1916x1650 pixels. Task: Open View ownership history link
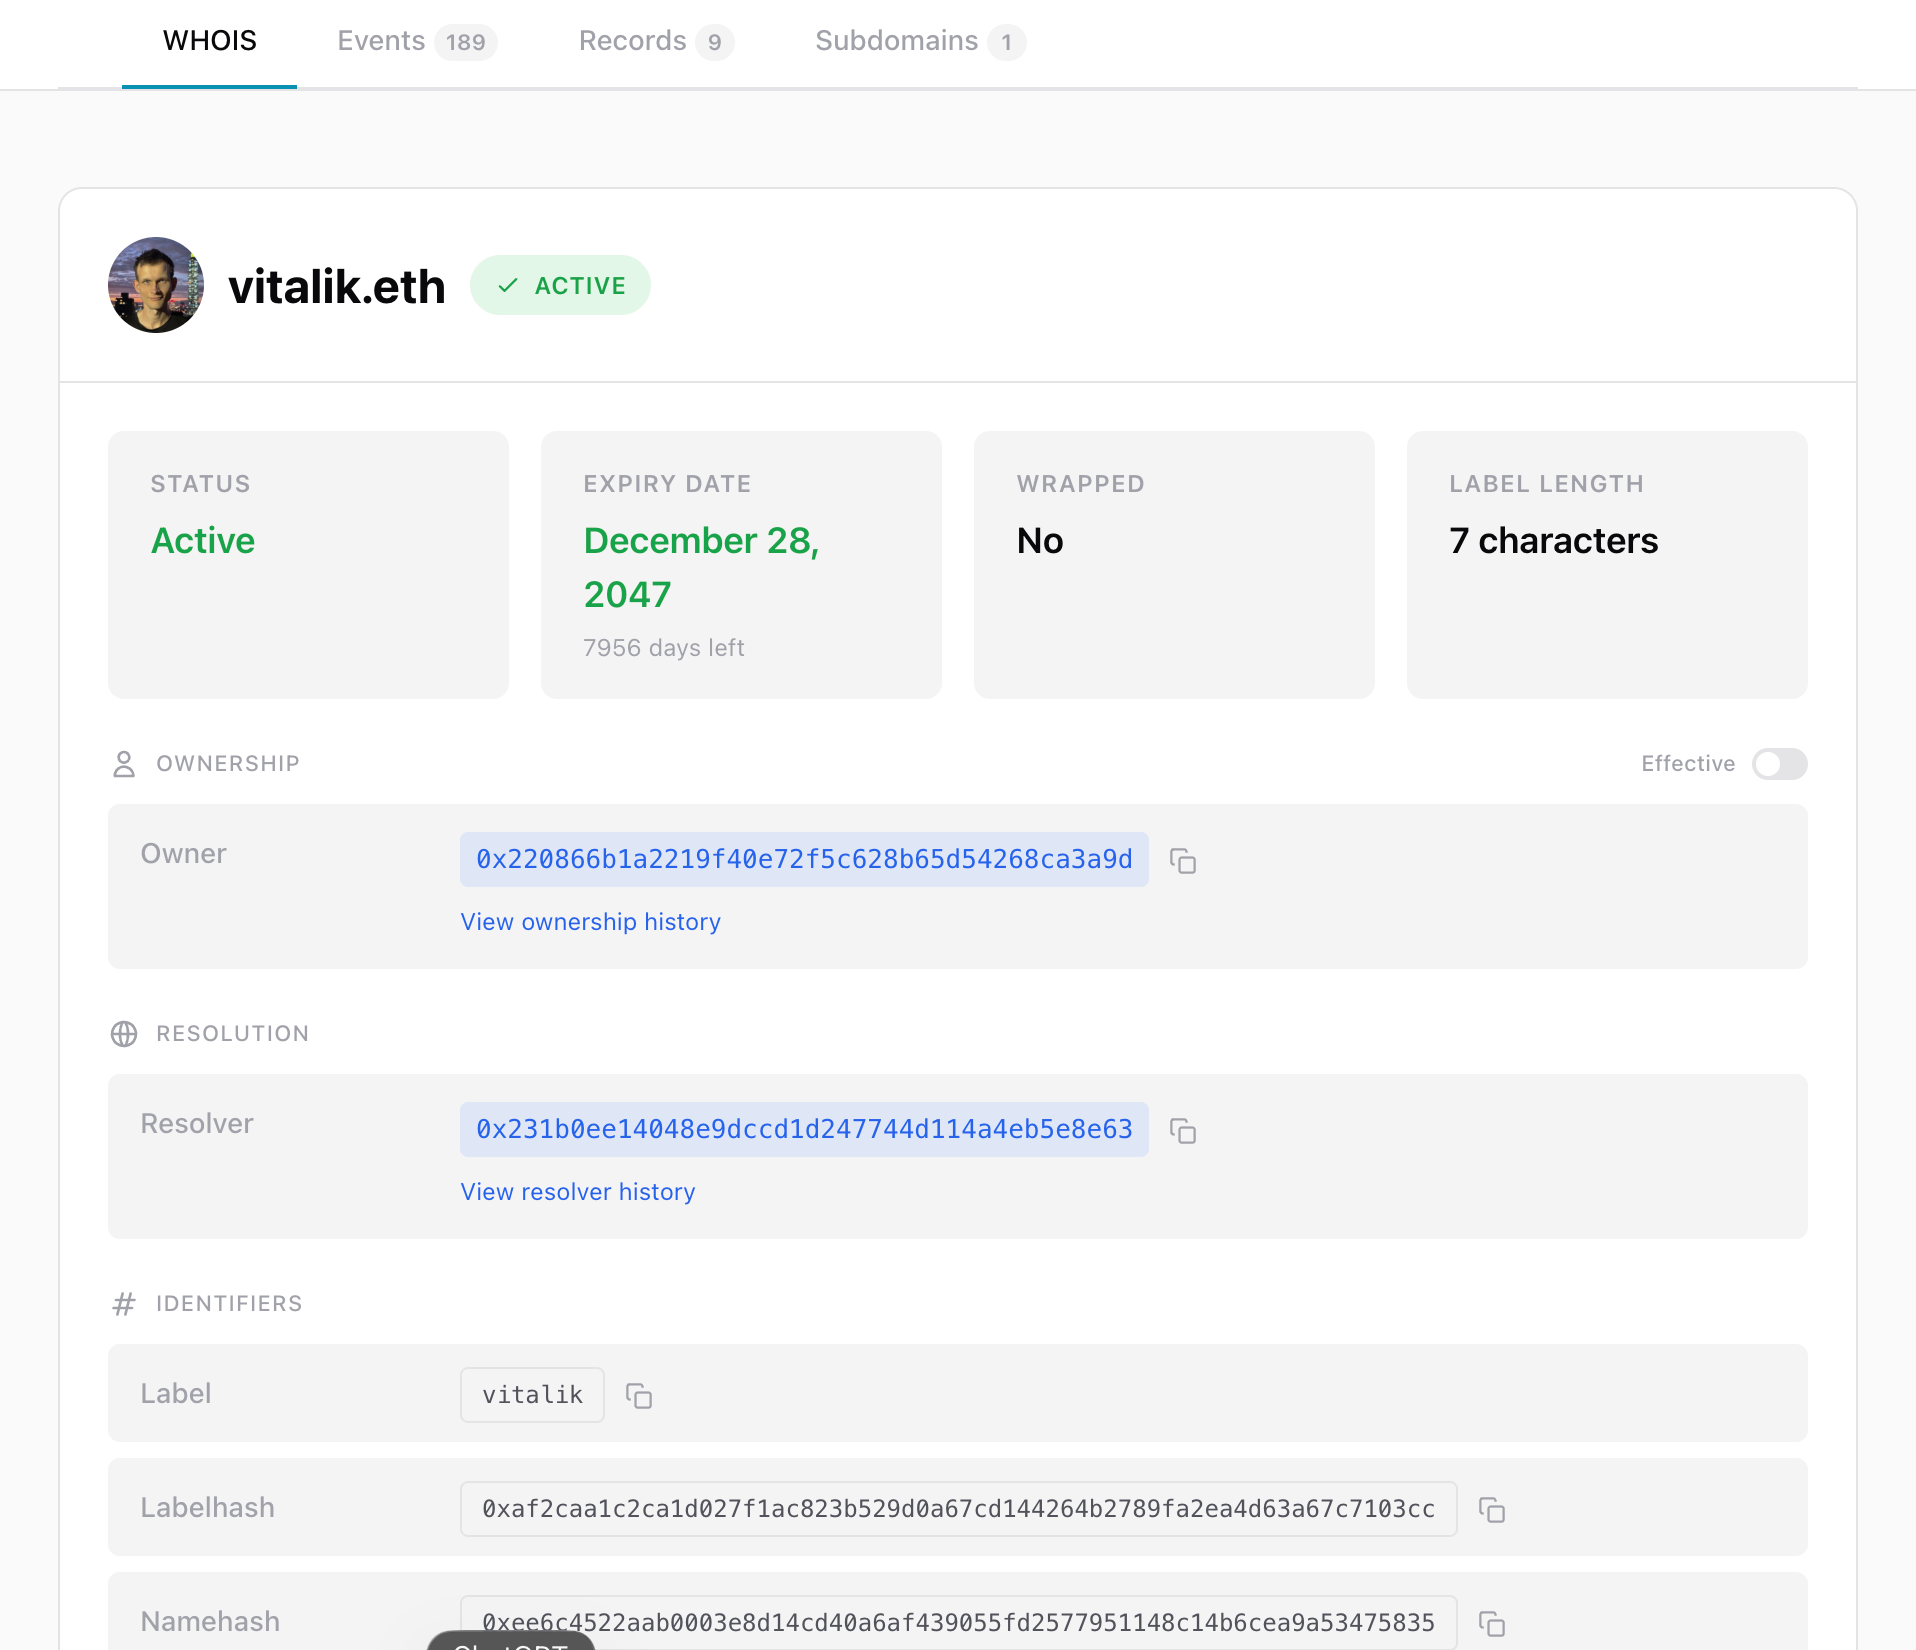click(590, 922)
